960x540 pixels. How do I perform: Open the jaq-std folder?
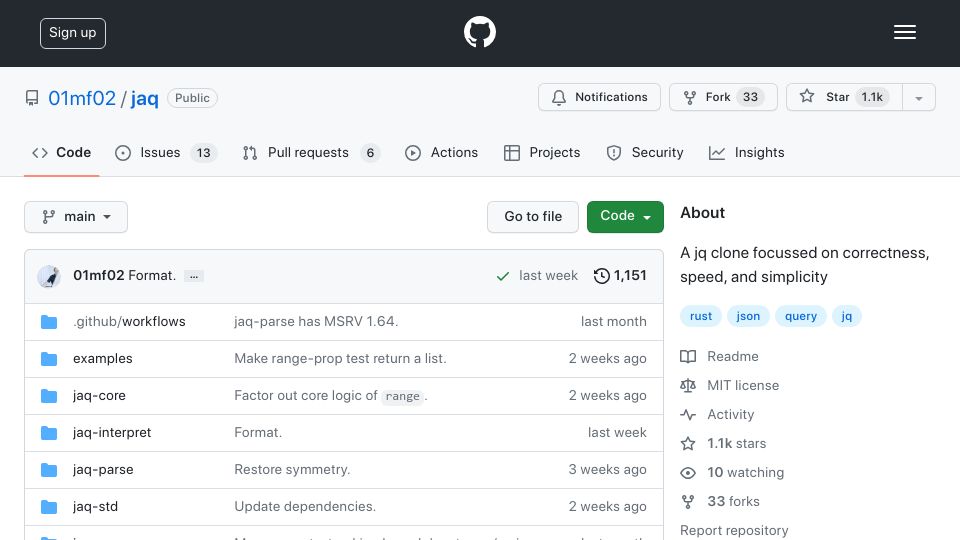tap(96, 506)
